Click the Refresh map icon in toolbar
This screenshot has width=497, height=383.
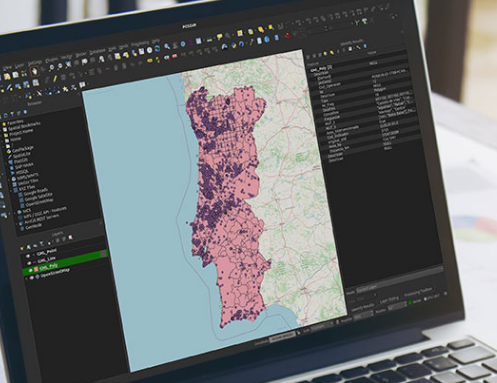157,49
